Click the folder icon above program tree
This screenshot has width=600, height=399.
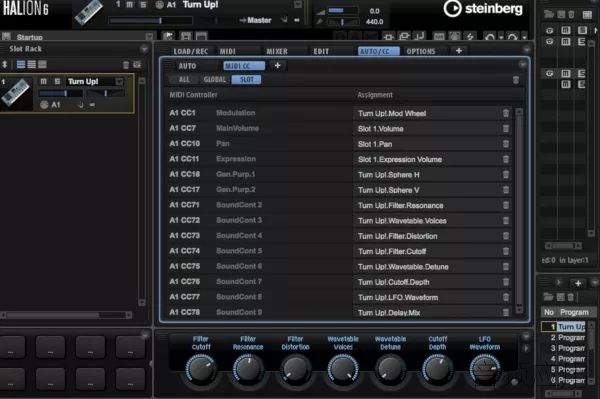tap(549, 15)
